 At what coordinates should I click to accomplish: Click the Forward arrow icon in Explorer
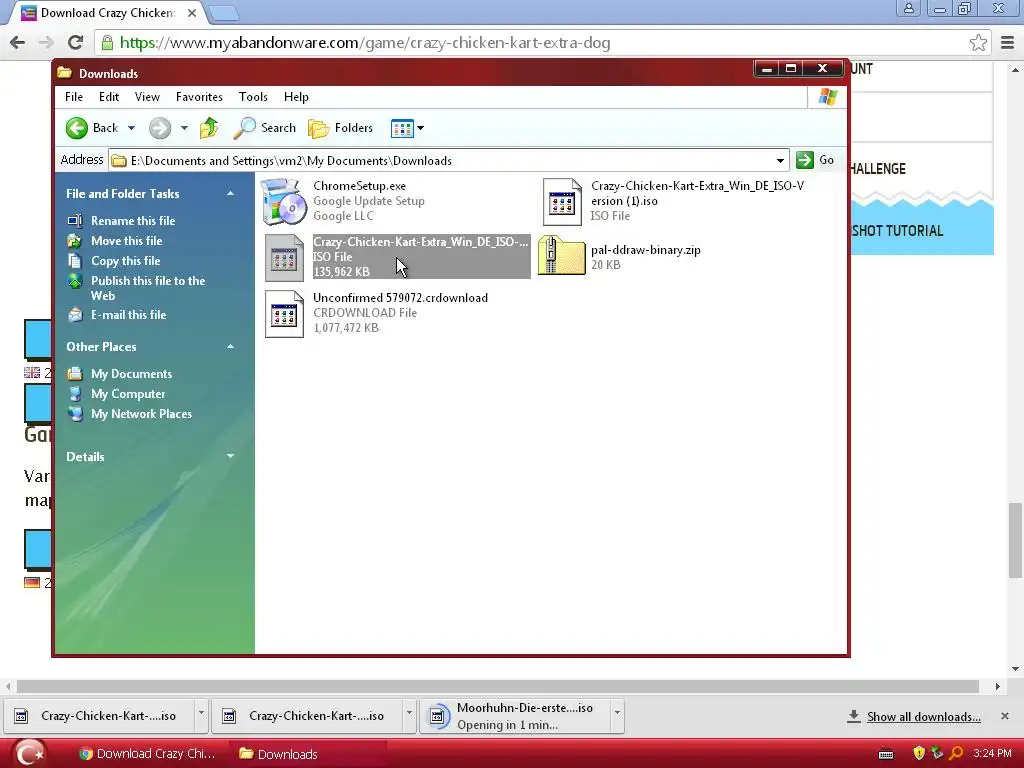coord(159,128)
